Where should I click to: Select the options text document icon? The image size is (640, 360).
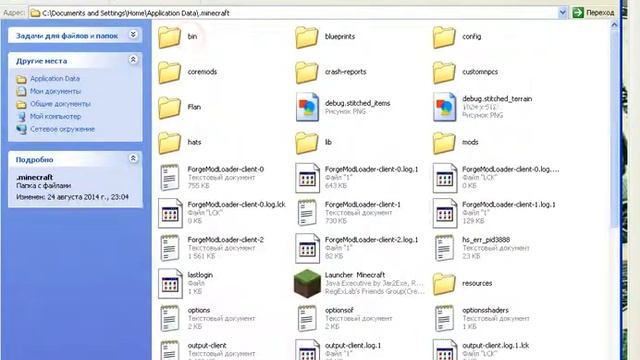click(x=170, y=319)
